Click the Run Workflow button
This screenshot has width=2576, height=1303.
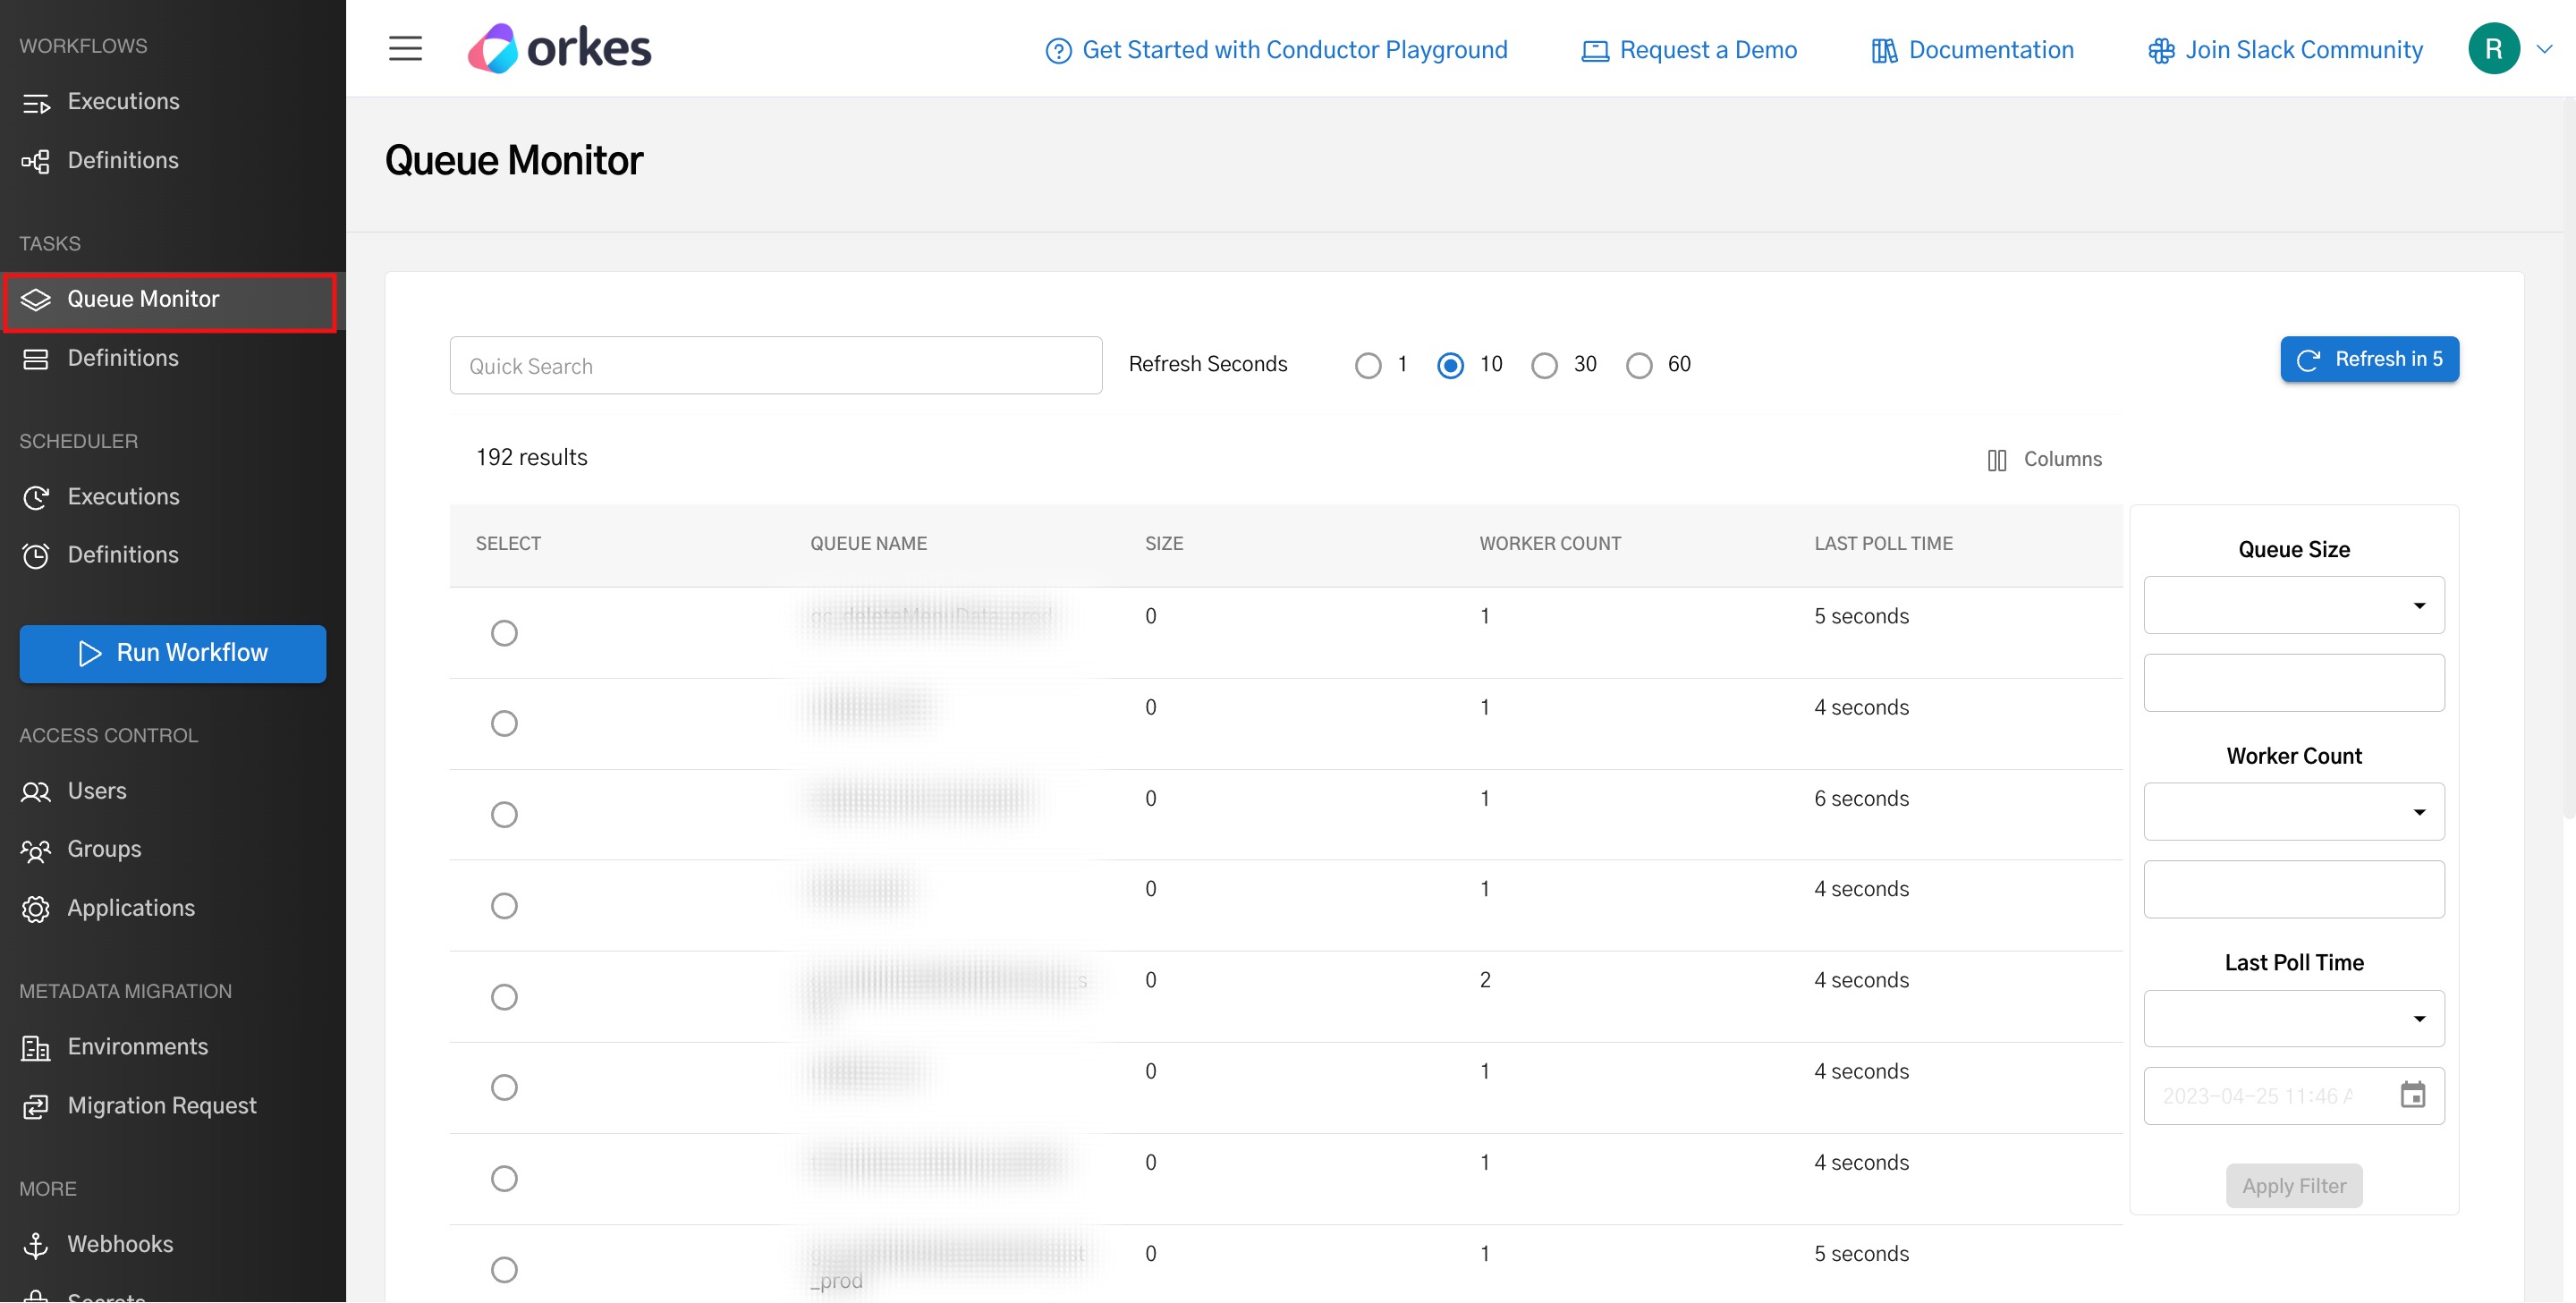click(172, 653)
